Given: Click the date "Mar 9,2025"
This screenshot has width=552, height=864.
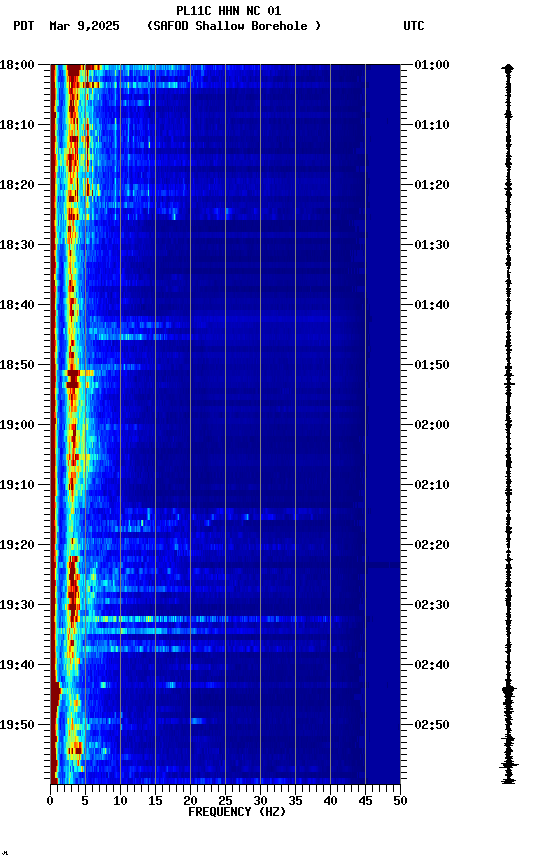Looking at the screenshot, I should [84, 26].
